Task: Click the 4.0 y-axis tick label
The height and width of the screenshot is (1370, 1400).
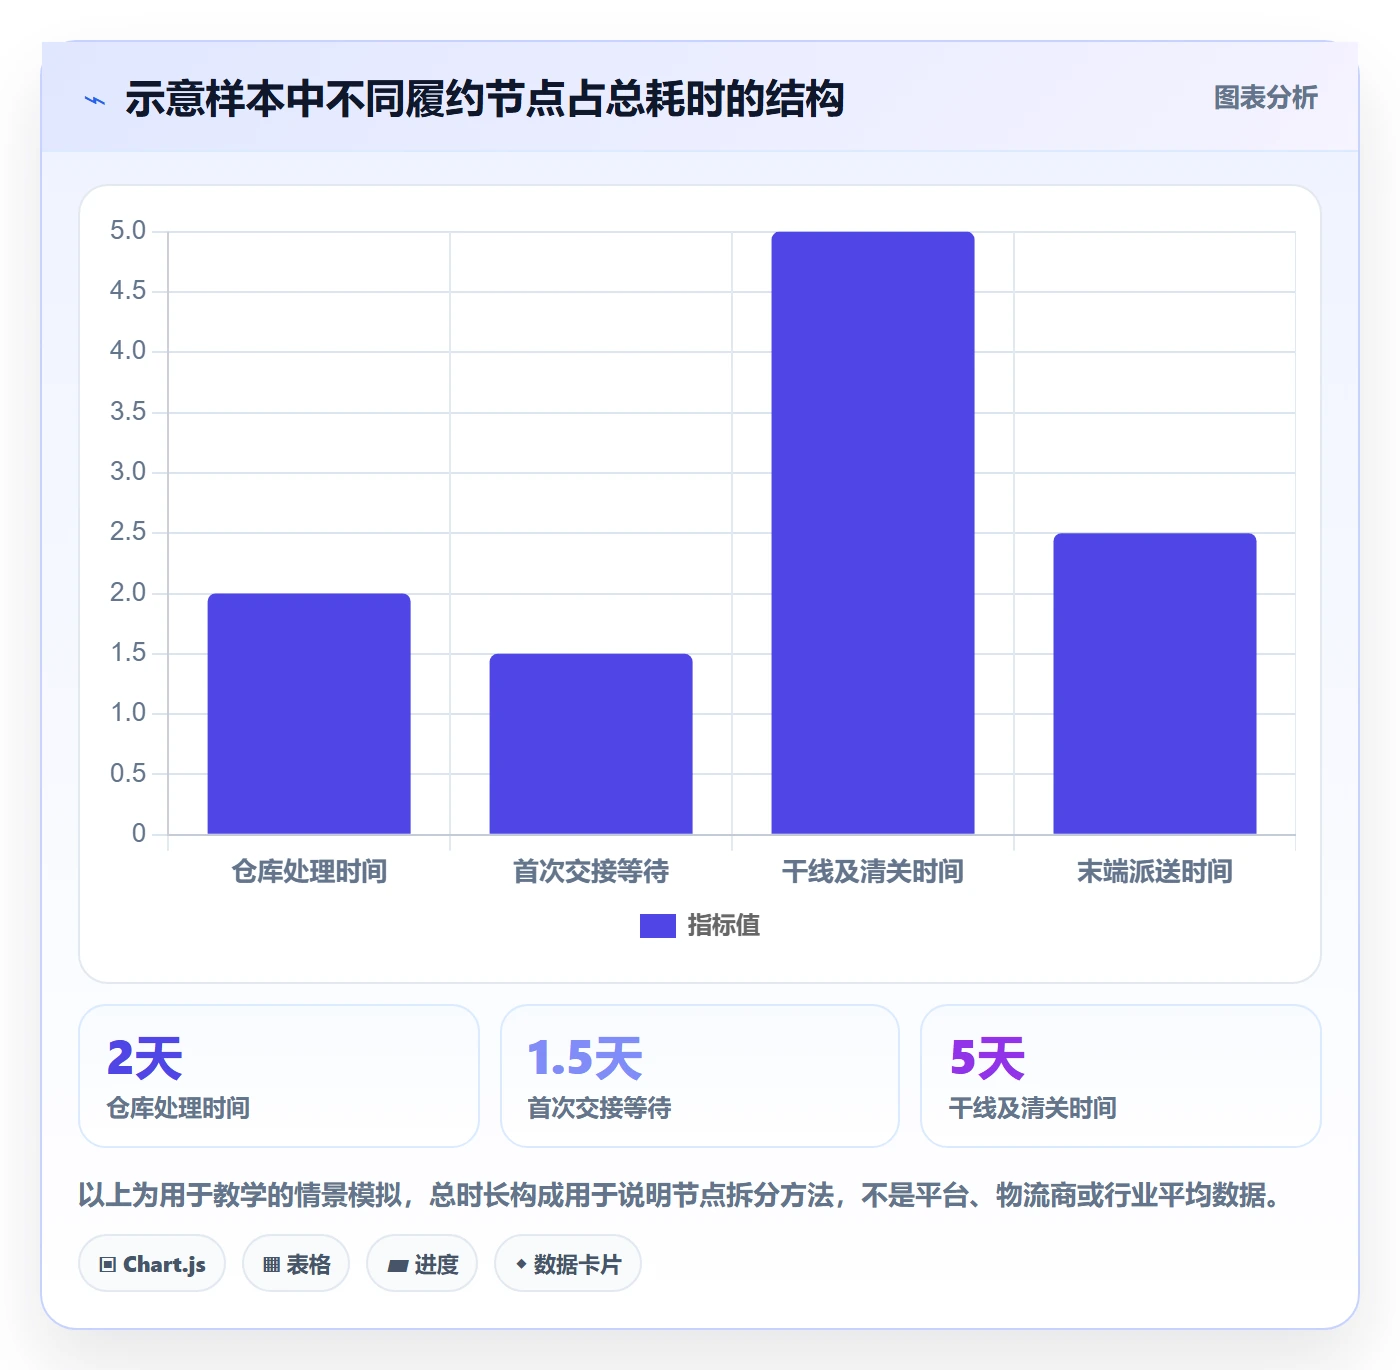Action: pos(128,351)
